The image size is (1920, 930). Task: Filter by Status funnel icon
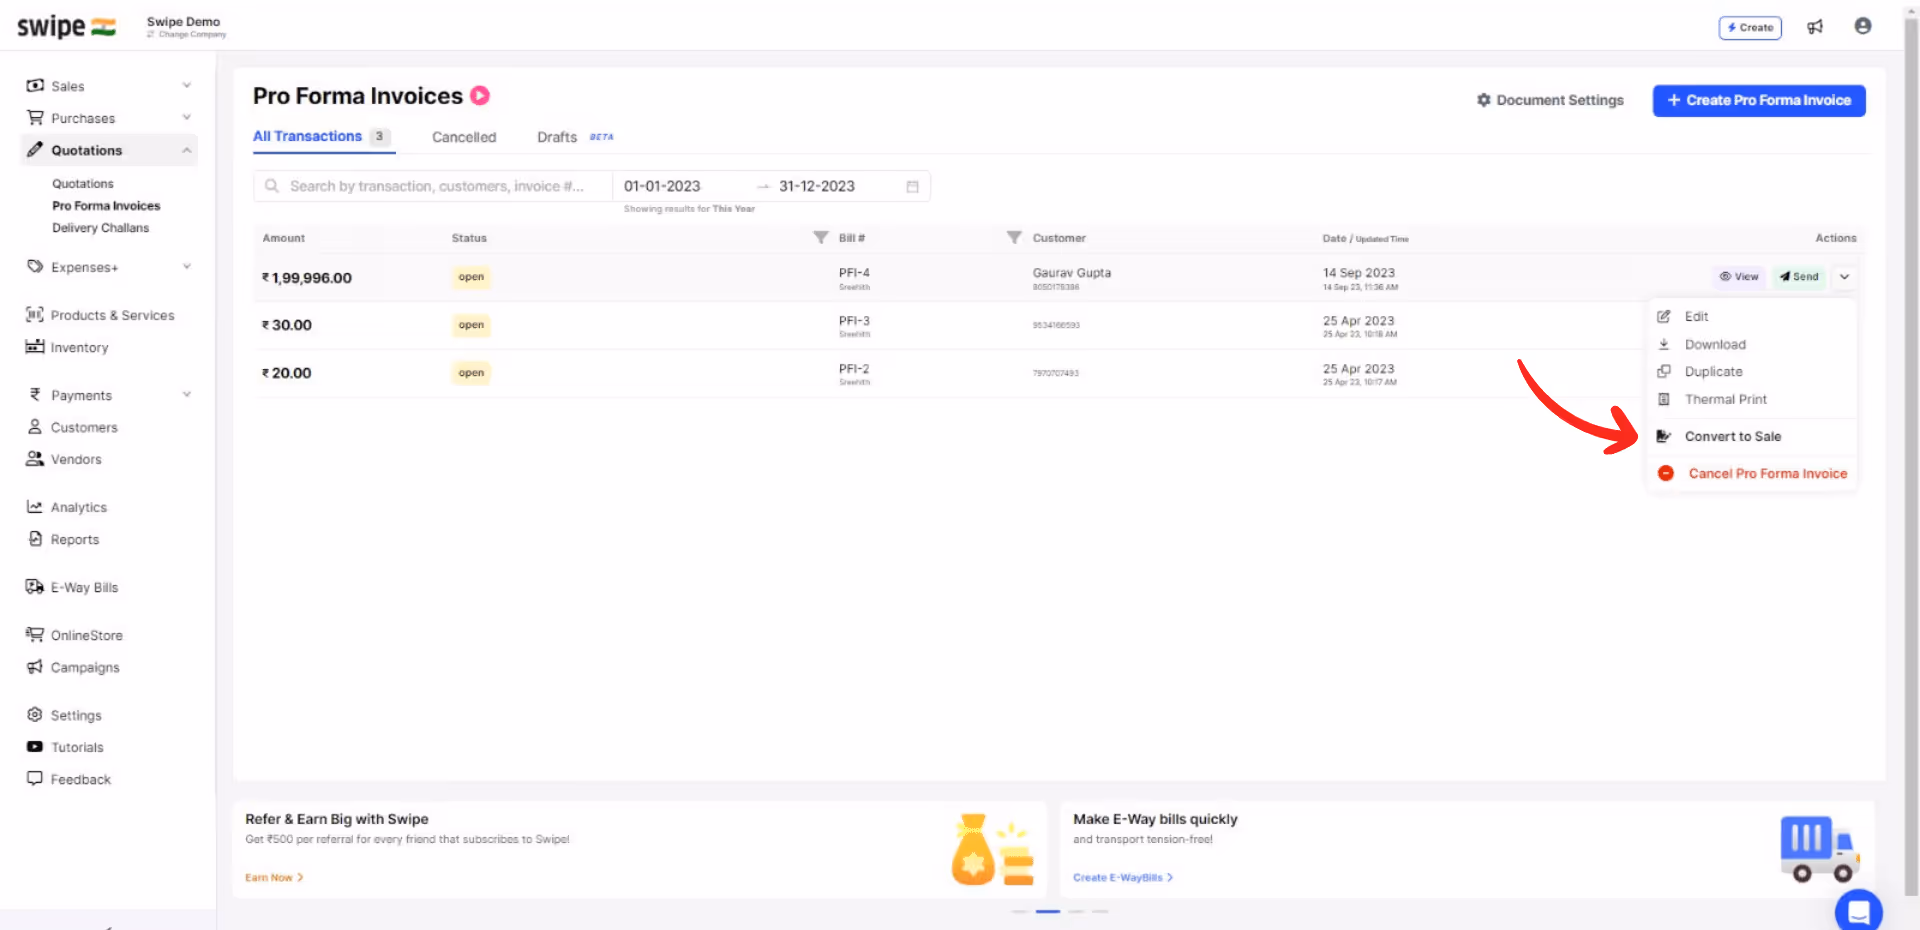point(820,237)
